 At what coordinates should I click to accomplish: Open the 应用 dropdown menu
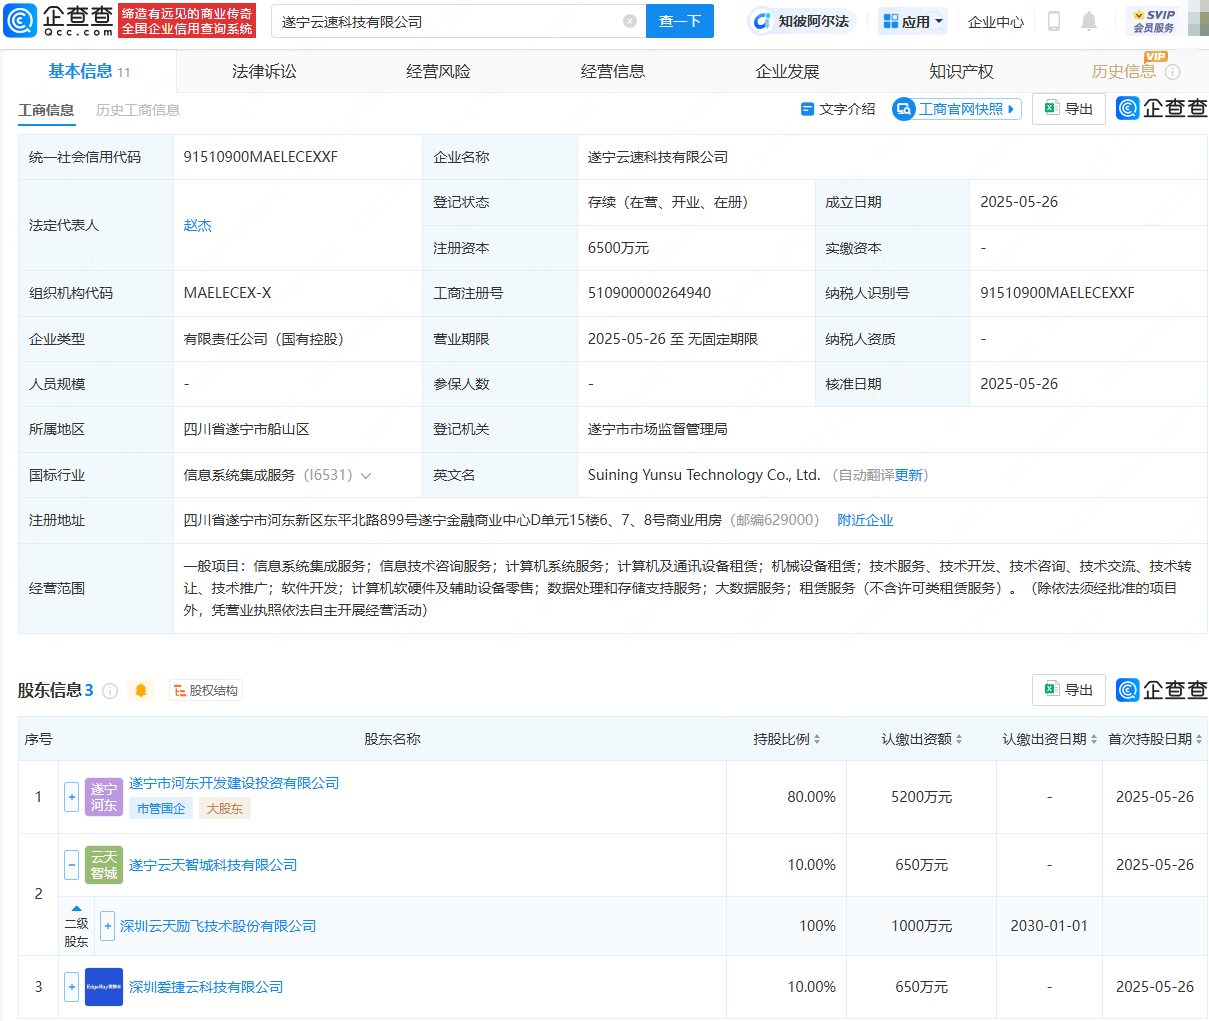[913, 21]
